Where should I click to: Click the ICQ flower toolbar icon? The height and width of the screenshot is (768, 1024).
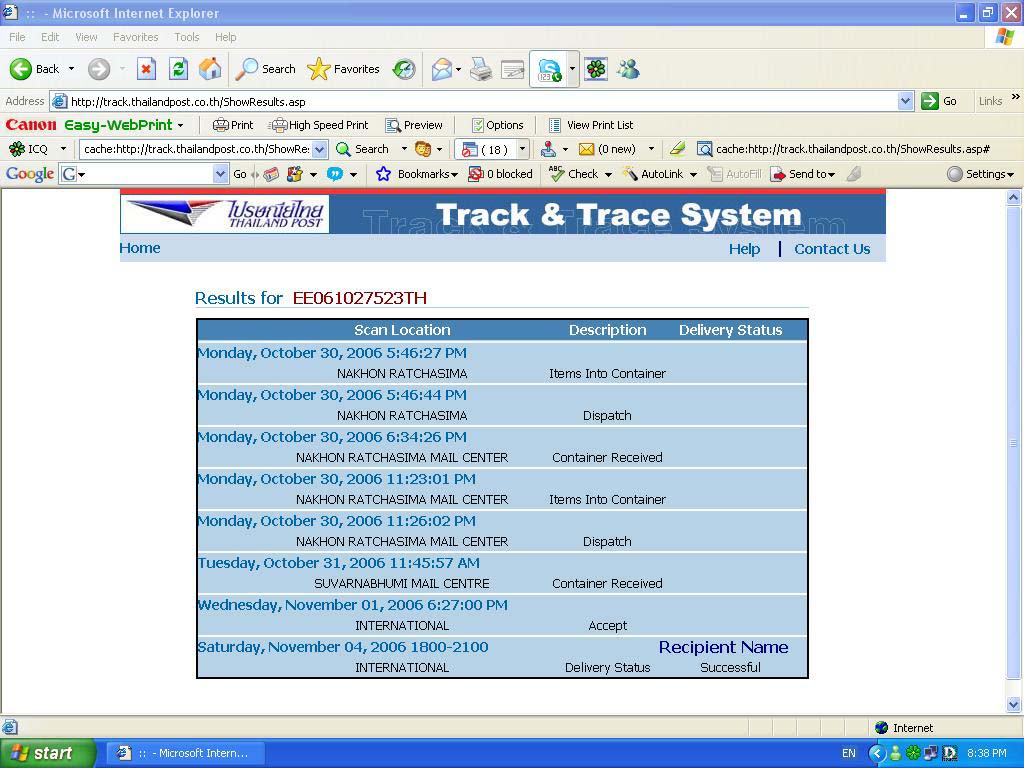pyautogui.click(x=596, y=69)
